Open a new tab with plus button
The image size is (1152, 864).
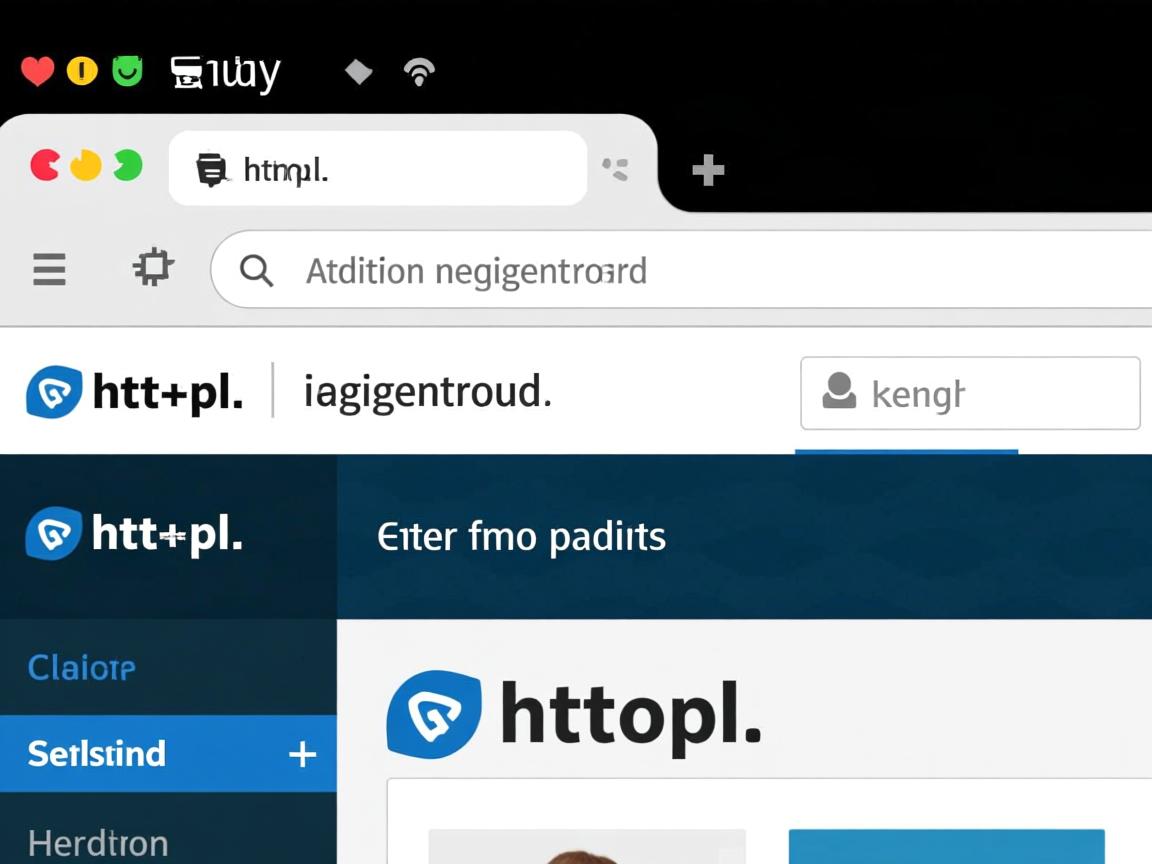point(708,170)
